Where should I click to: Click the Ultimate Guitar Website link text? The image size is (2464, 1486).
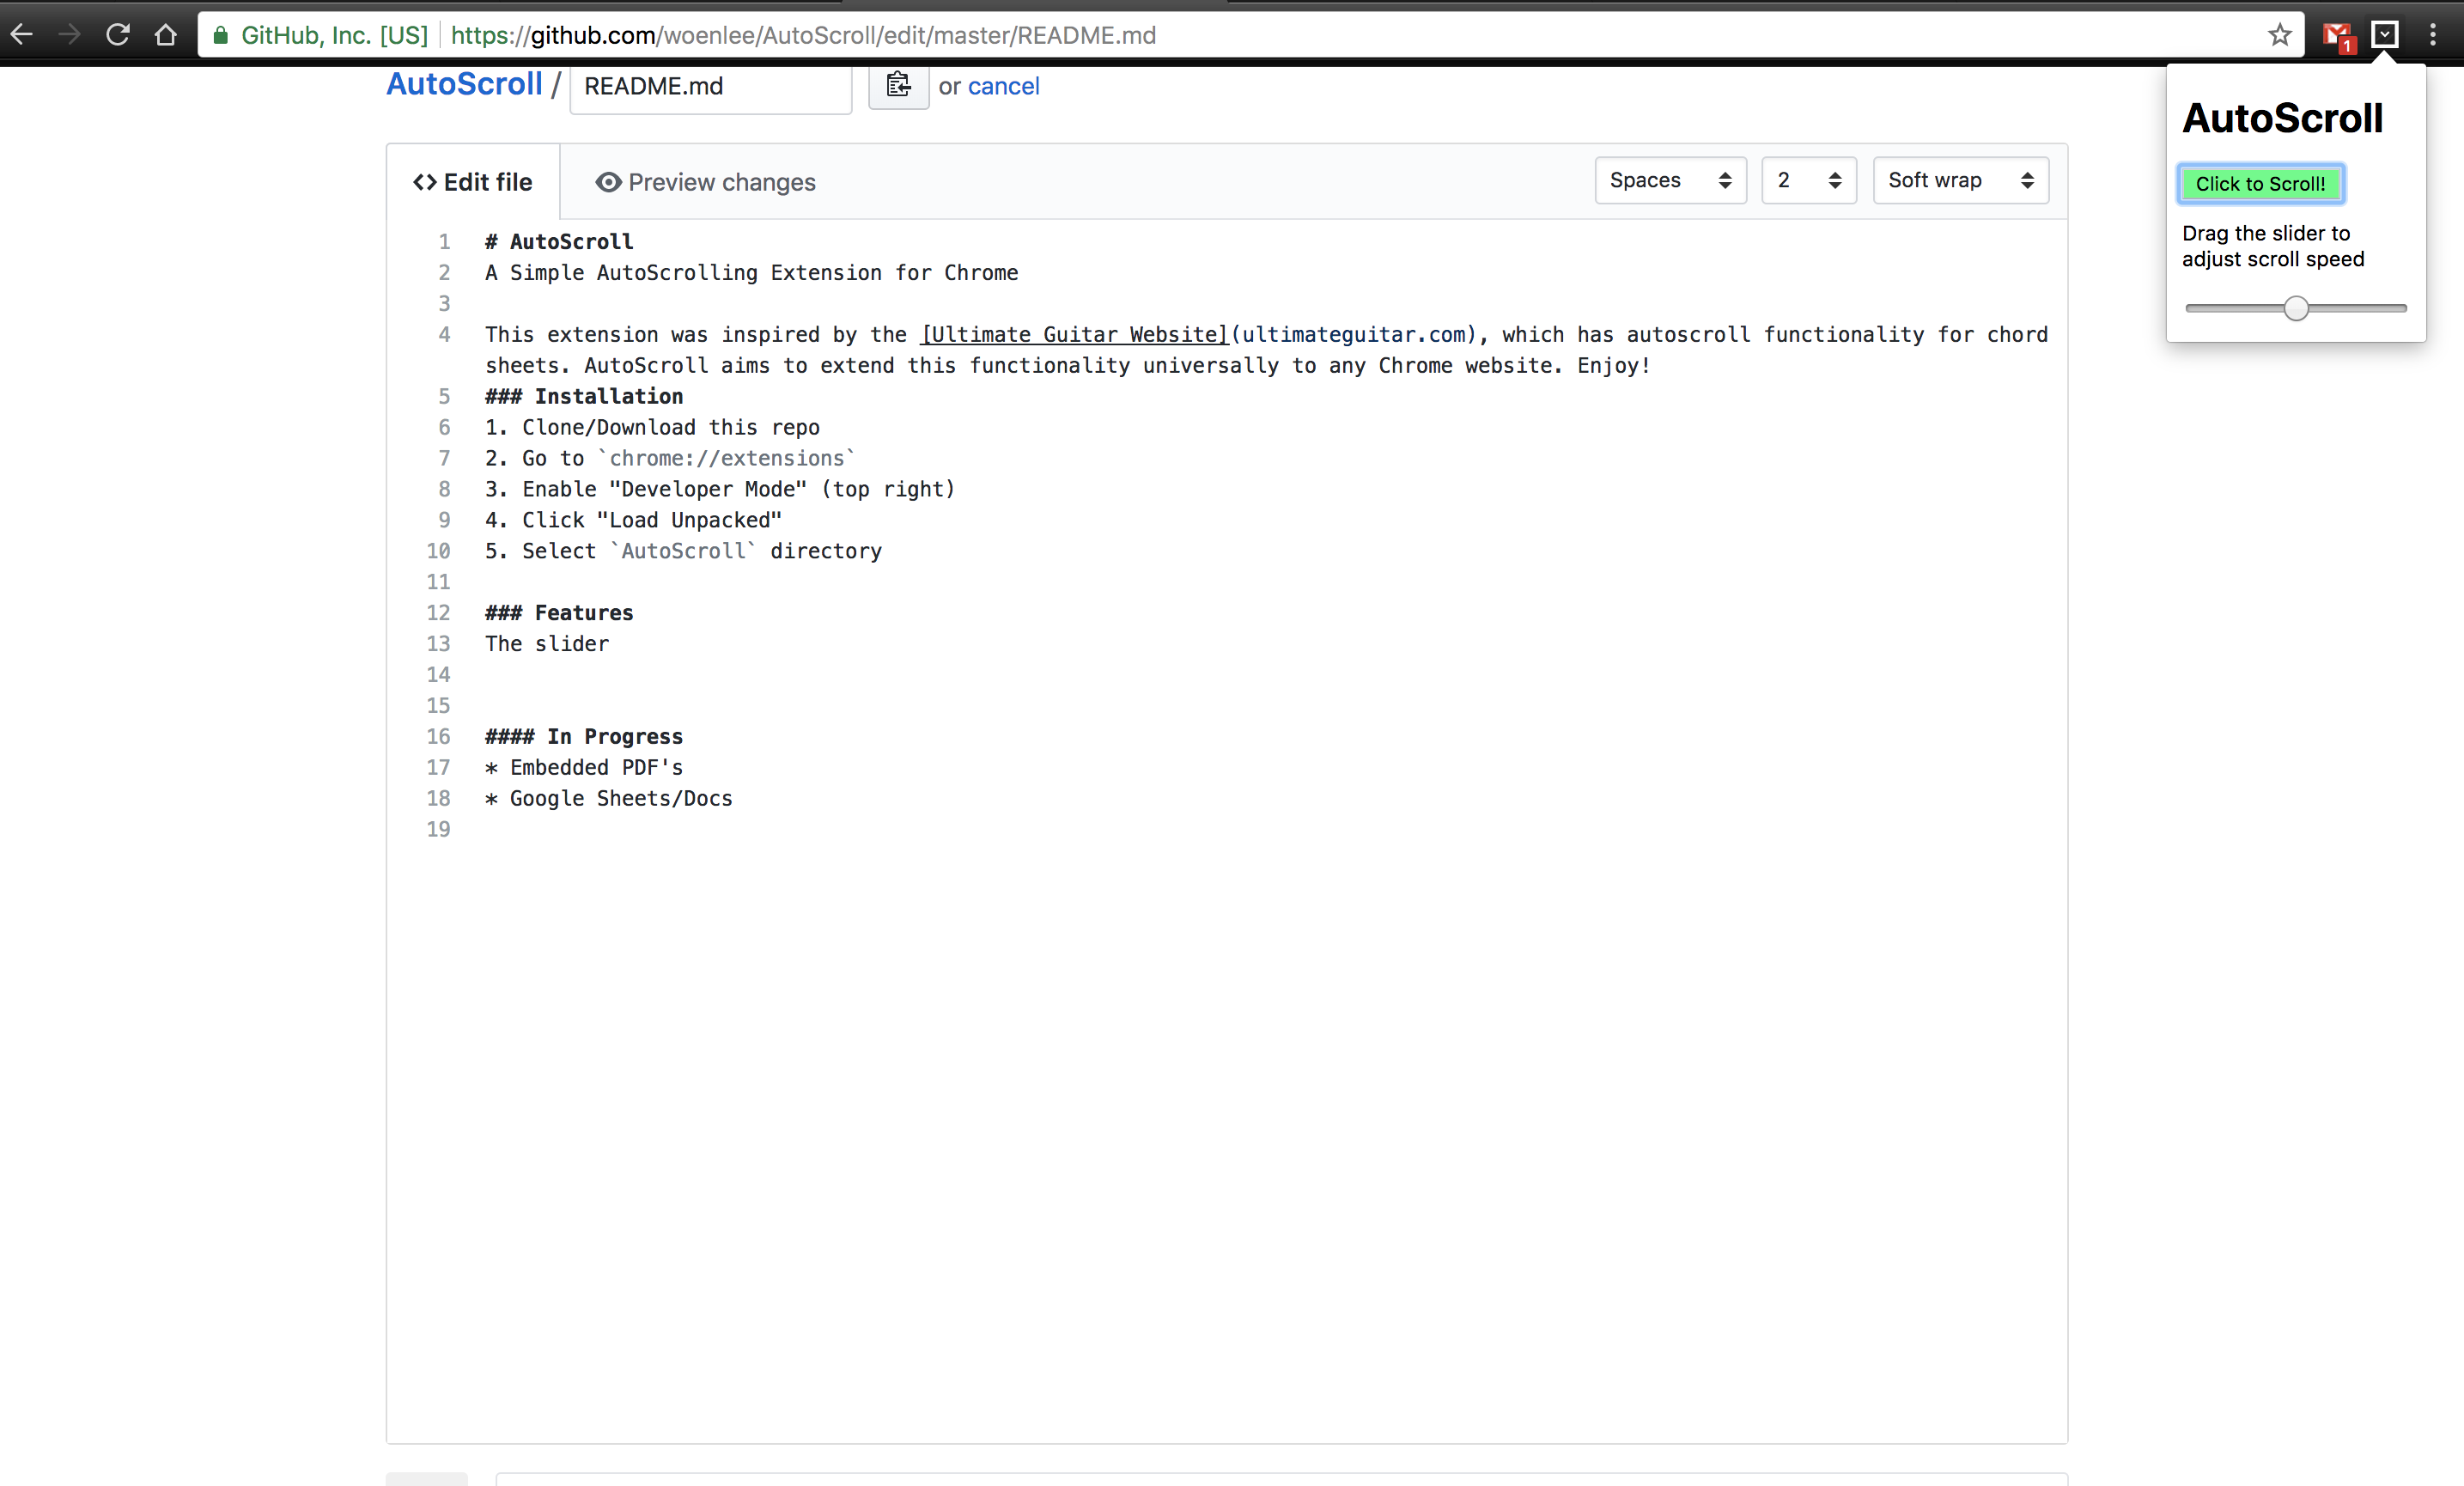point(1073,335)
